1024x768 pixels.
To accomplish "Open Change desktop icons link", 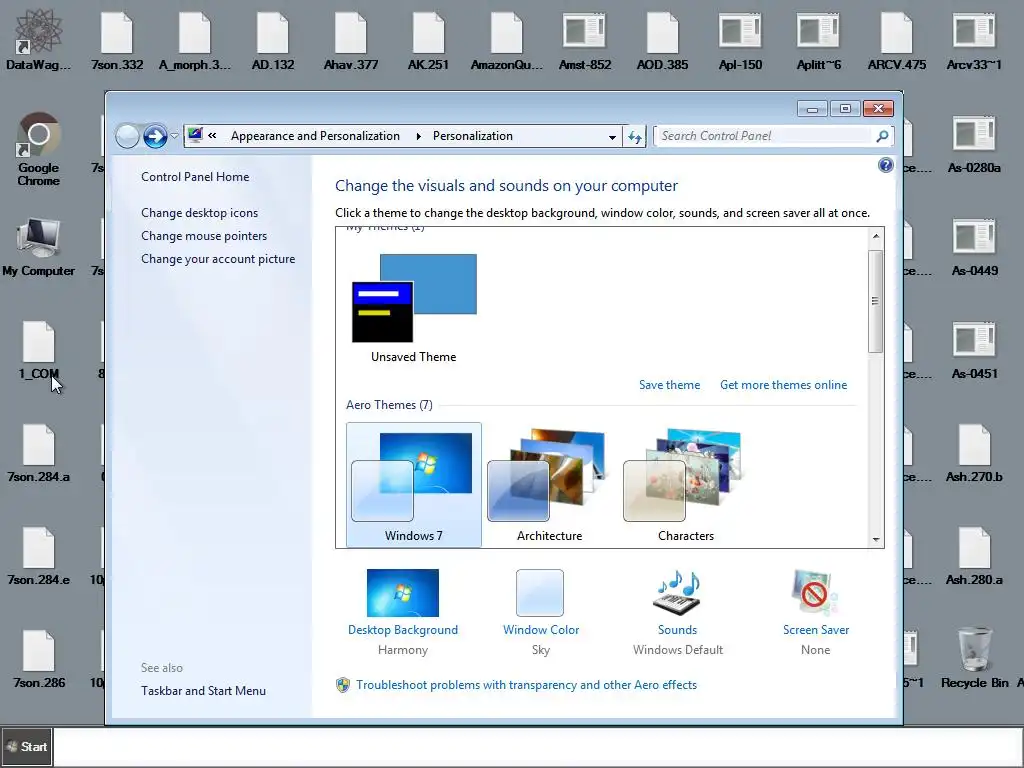I will click(199, 213).
